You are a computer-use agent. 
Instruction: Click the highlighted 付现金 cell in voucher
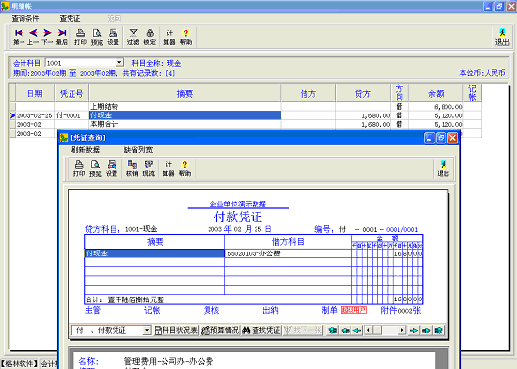pyautogui.click(x=155, y=254)
